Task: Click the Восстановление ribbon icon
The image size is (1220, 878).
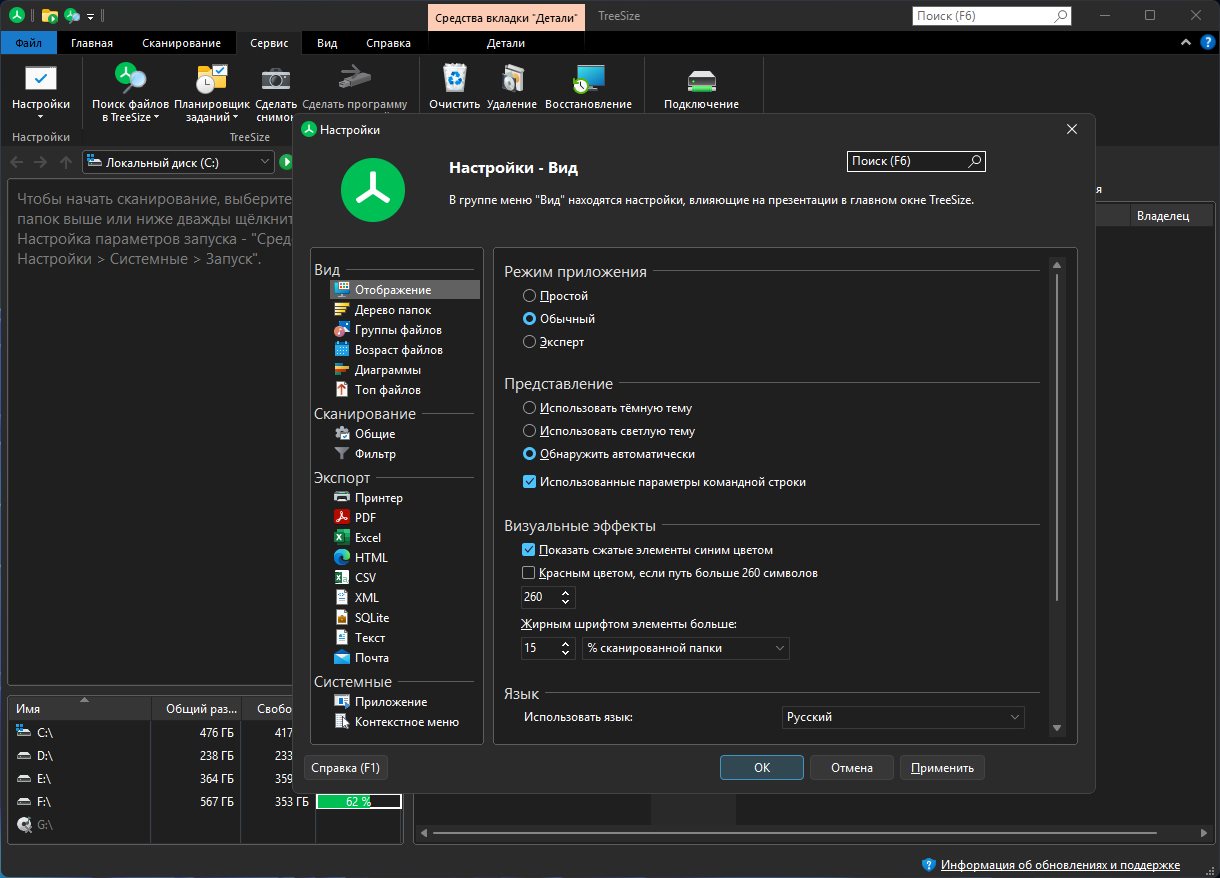Action: pos(588,80)
